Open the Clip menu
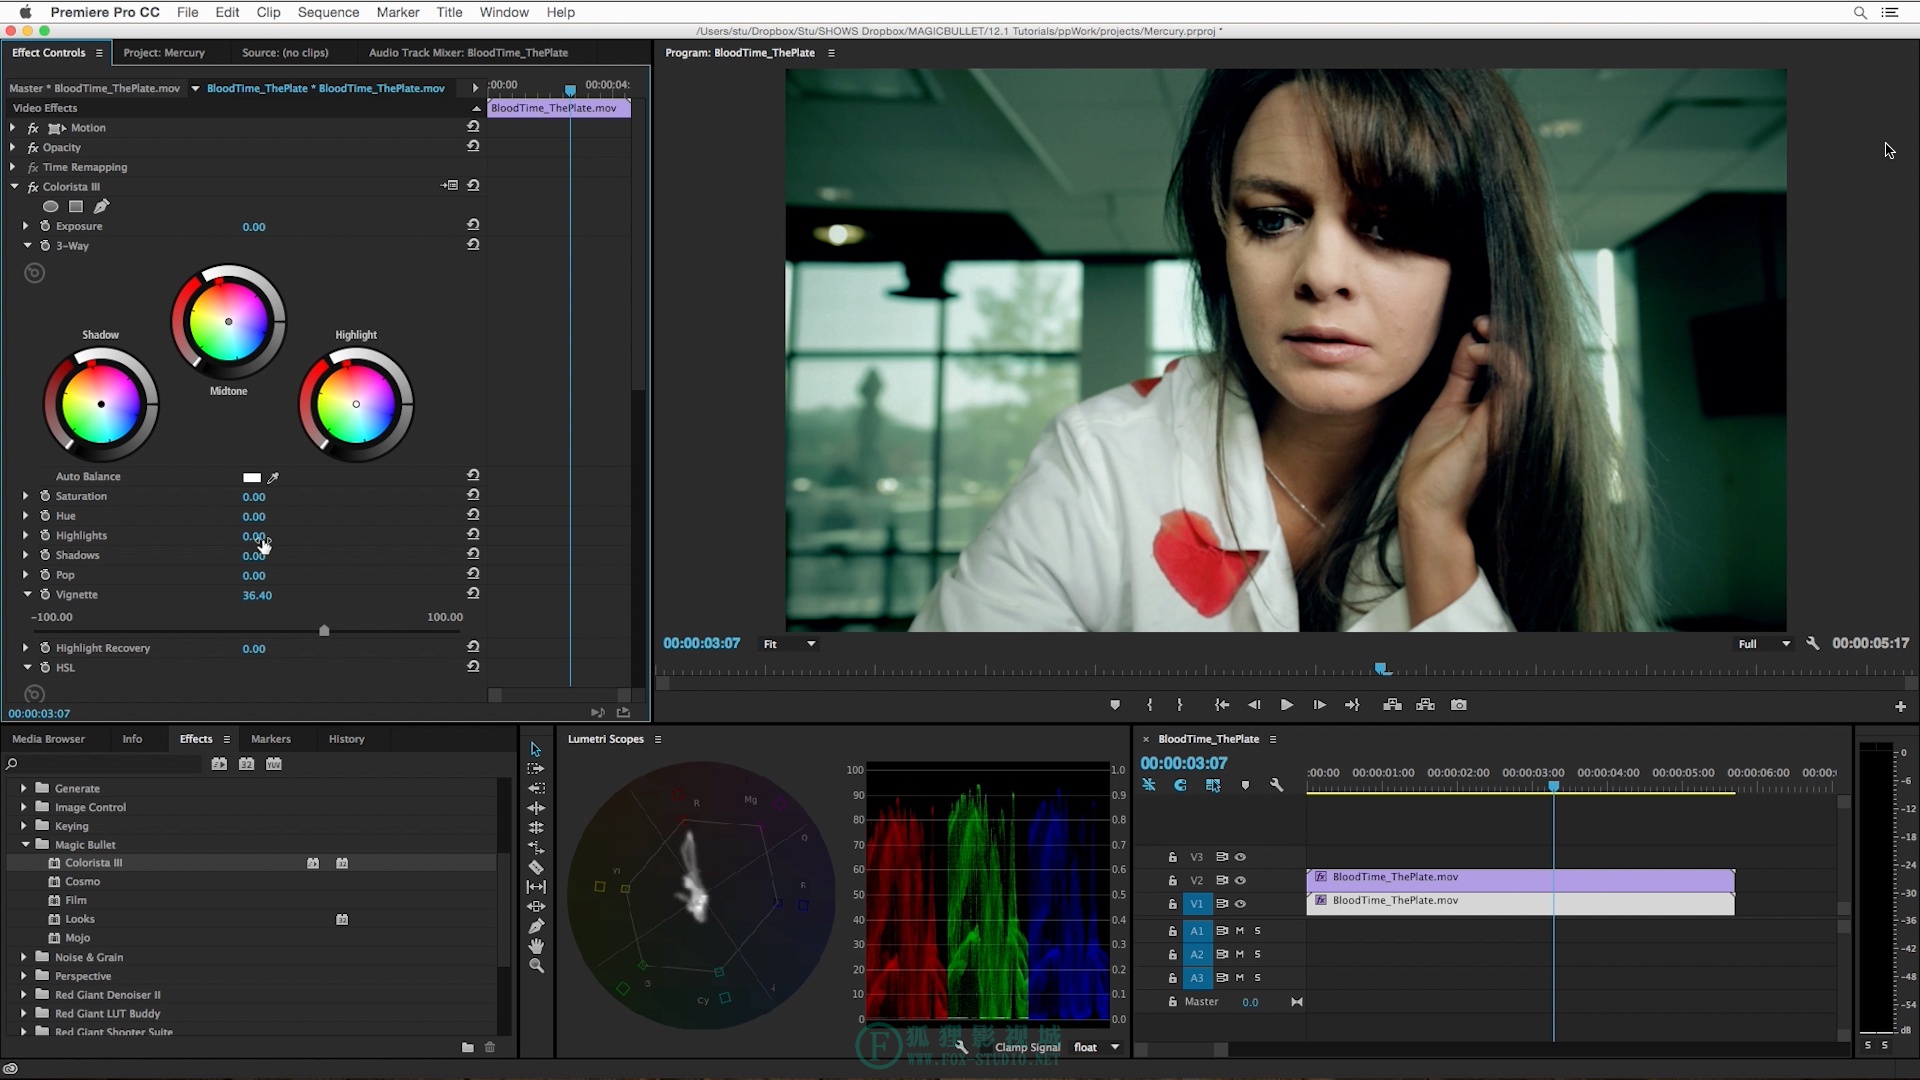The width and height of the screenshot is (1920, 1080). 268,12
